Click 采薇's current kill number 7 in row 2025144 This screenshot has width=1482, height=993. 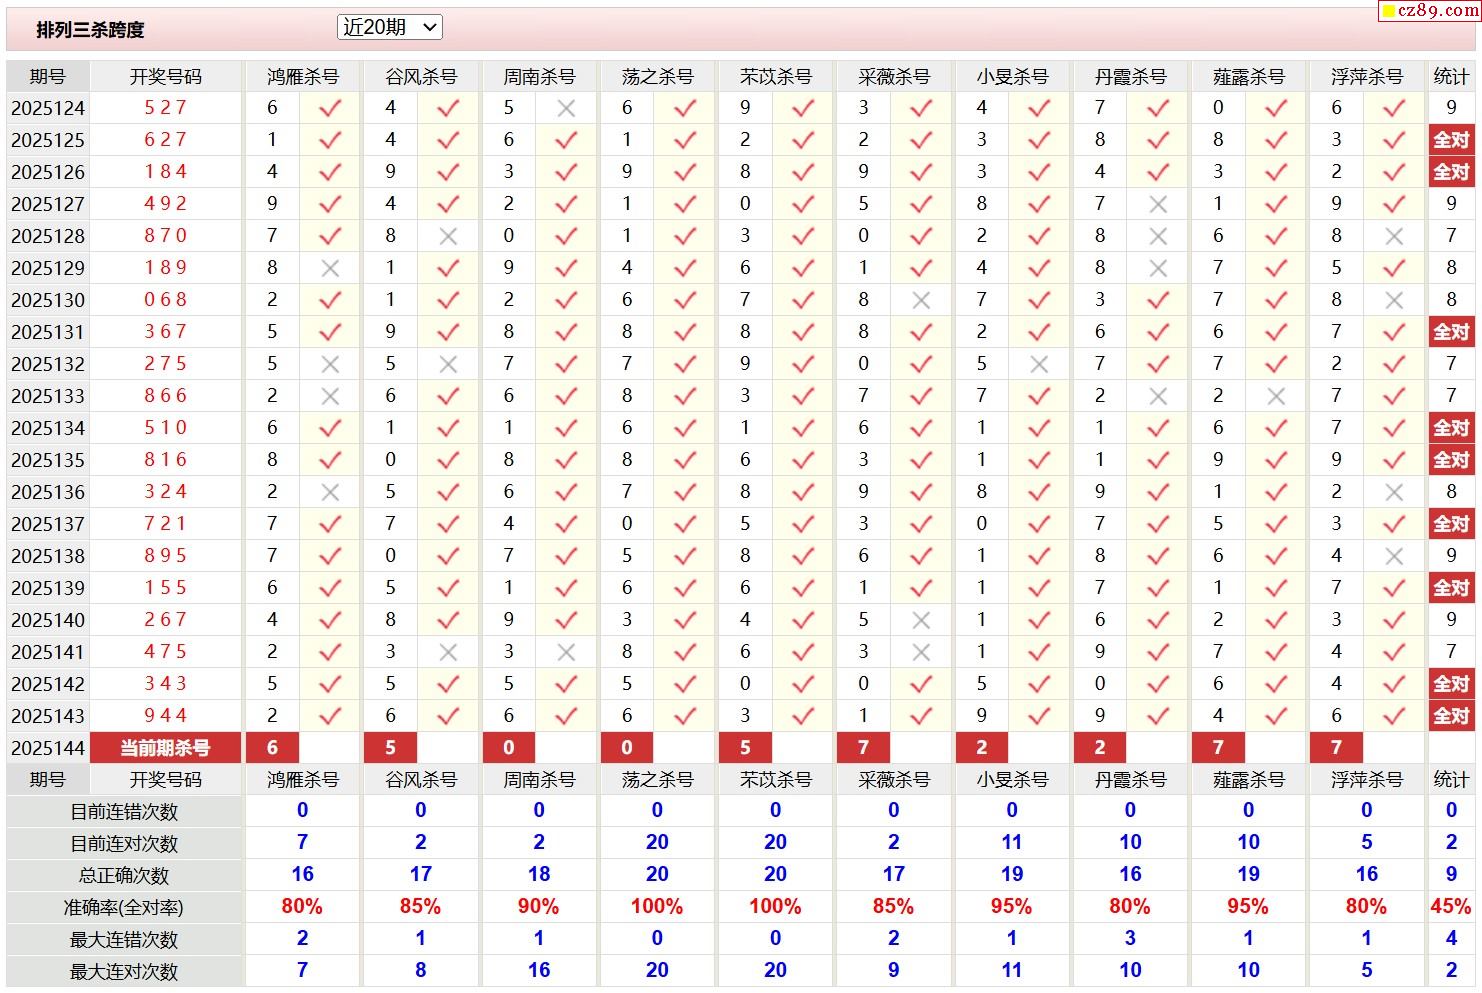[x=863, y=748]
